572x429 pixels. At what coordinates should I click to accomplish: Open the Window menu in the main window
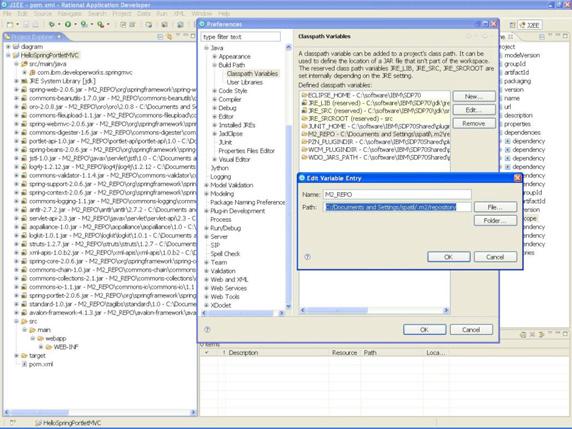pyautogui.click(x=201, y=13)
